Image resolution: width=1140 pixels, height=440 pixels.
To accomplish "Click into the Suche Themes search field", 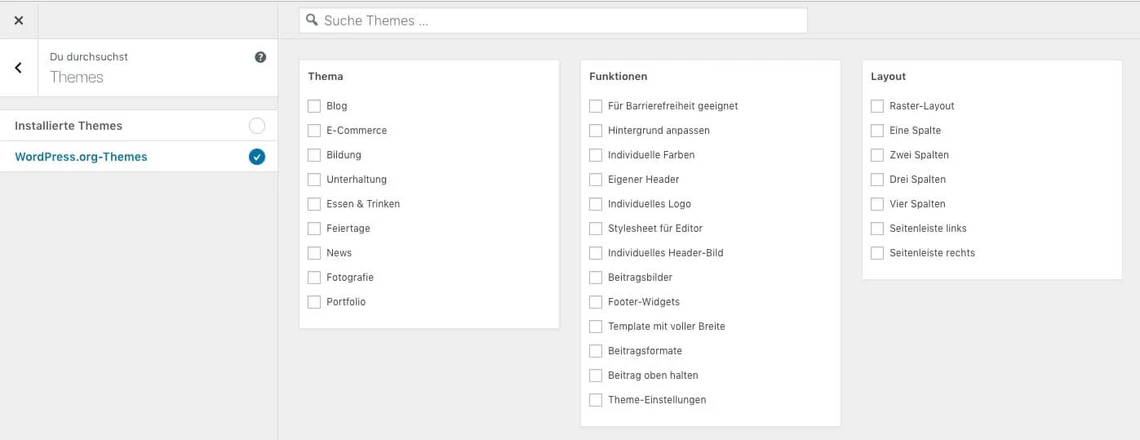I will (560, 20).
